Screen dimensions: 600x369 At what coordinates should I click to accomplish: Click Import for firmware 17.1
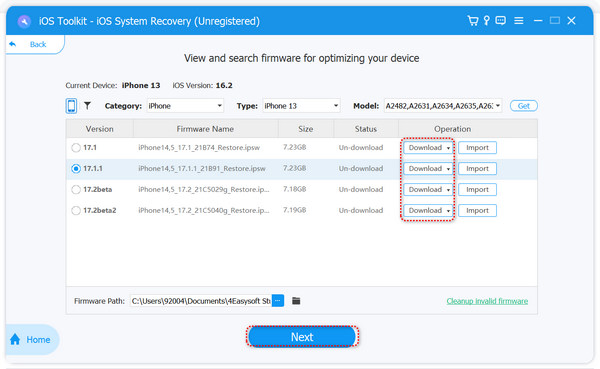477,148
